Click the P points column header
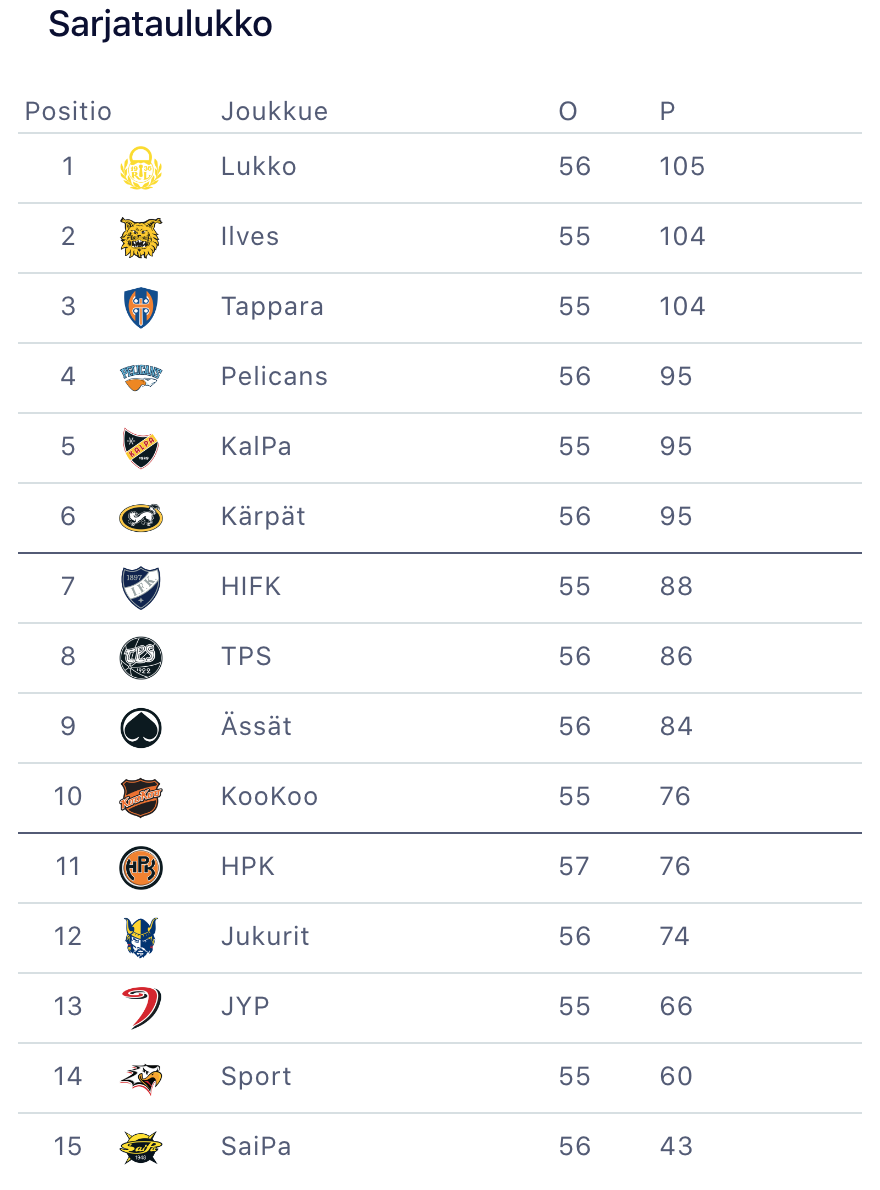The height and width of the screenshot is (1190, 880). [667, 111]
